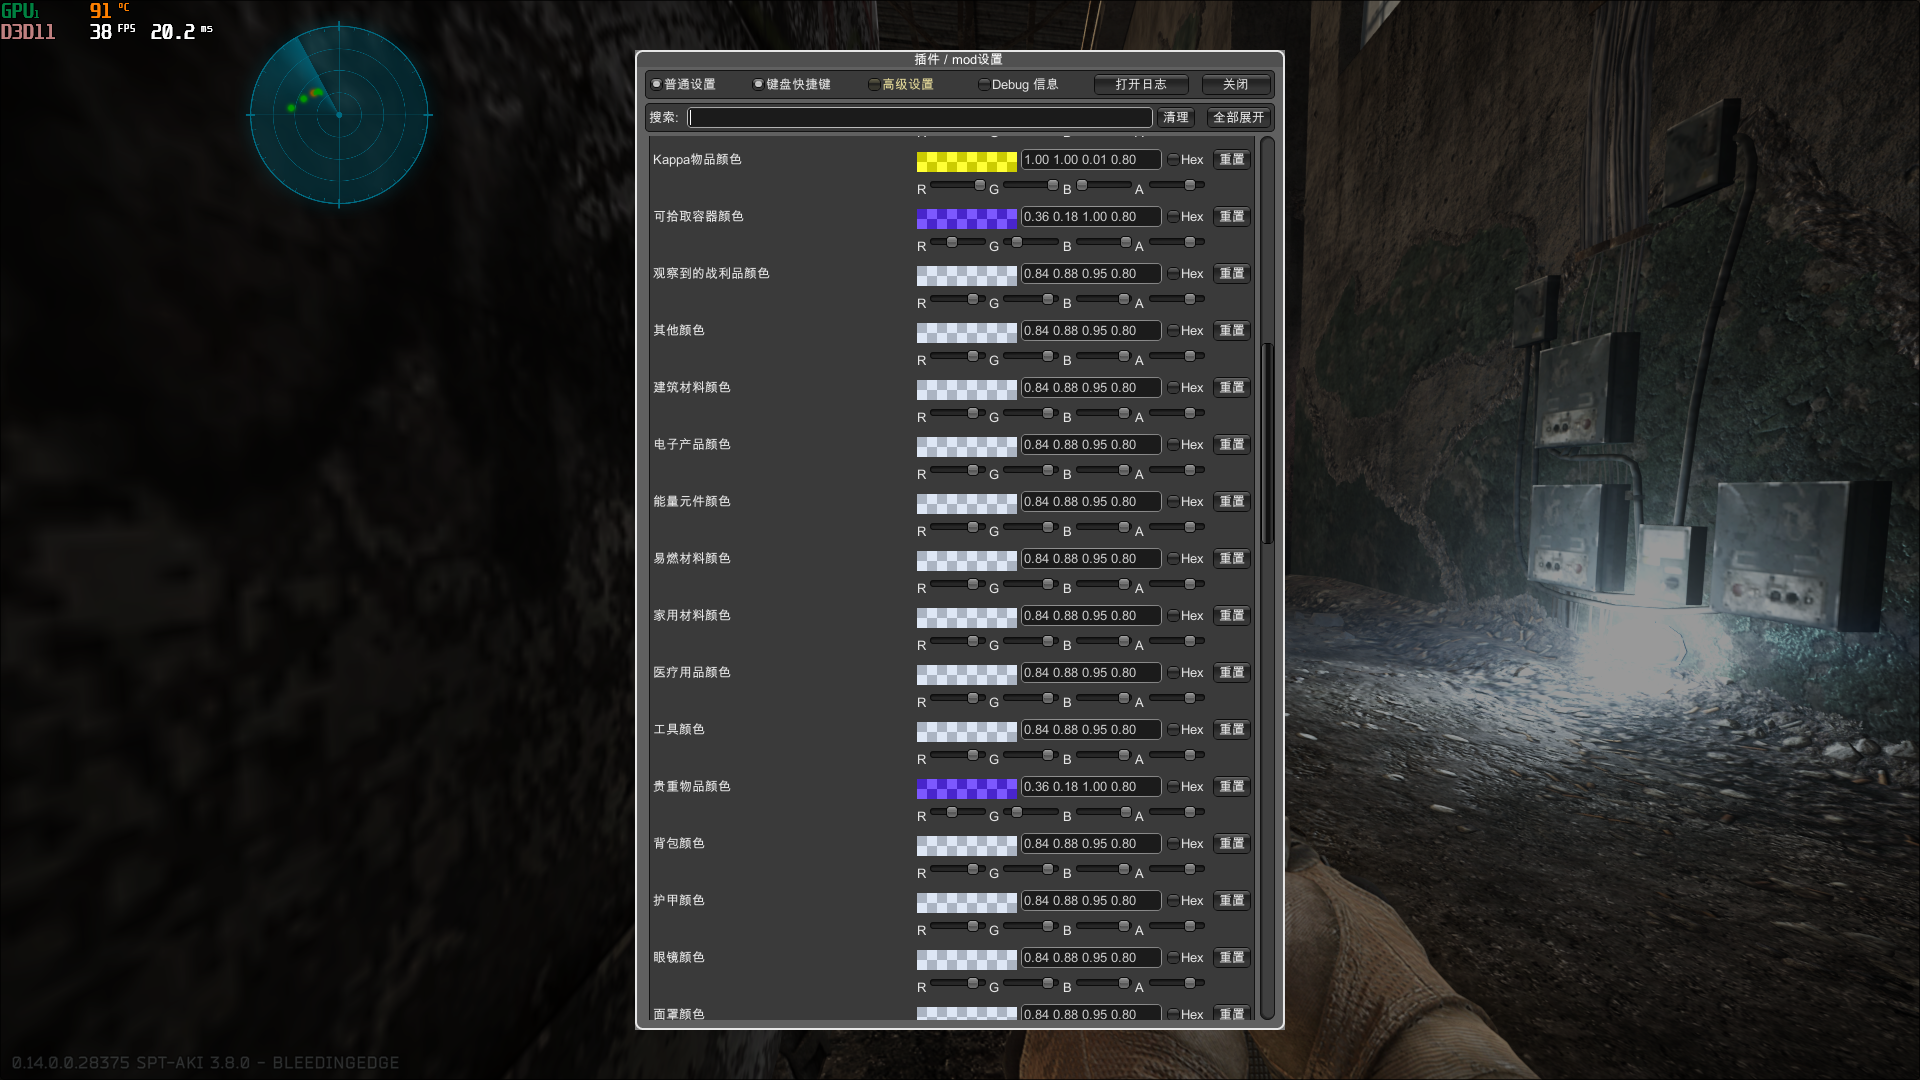Click the B slider of 能量元件颜色
1920x1080 pixels.
pyautogui.click(x=1104, y=528)
